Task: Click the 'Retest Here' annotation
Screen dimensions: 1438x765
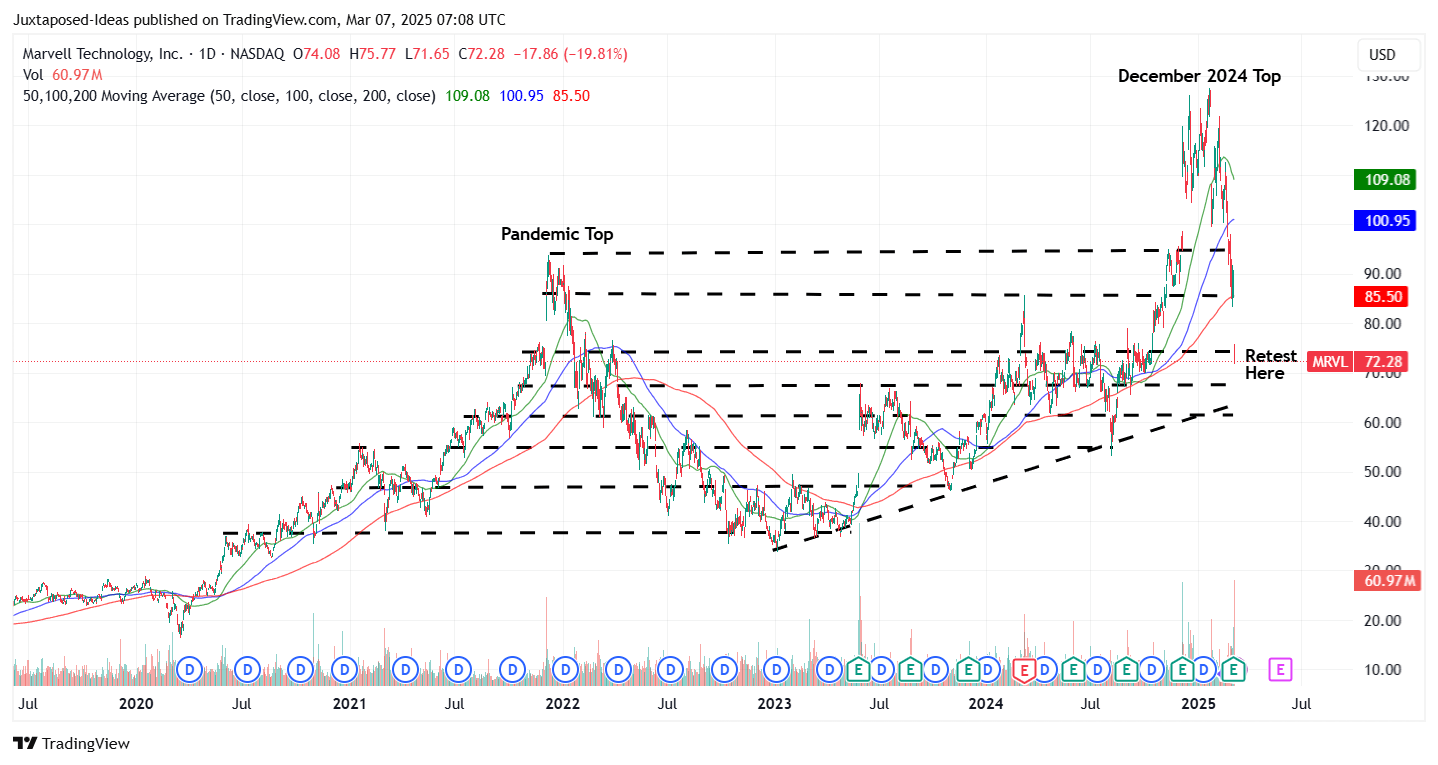Action: (1270, 364)
